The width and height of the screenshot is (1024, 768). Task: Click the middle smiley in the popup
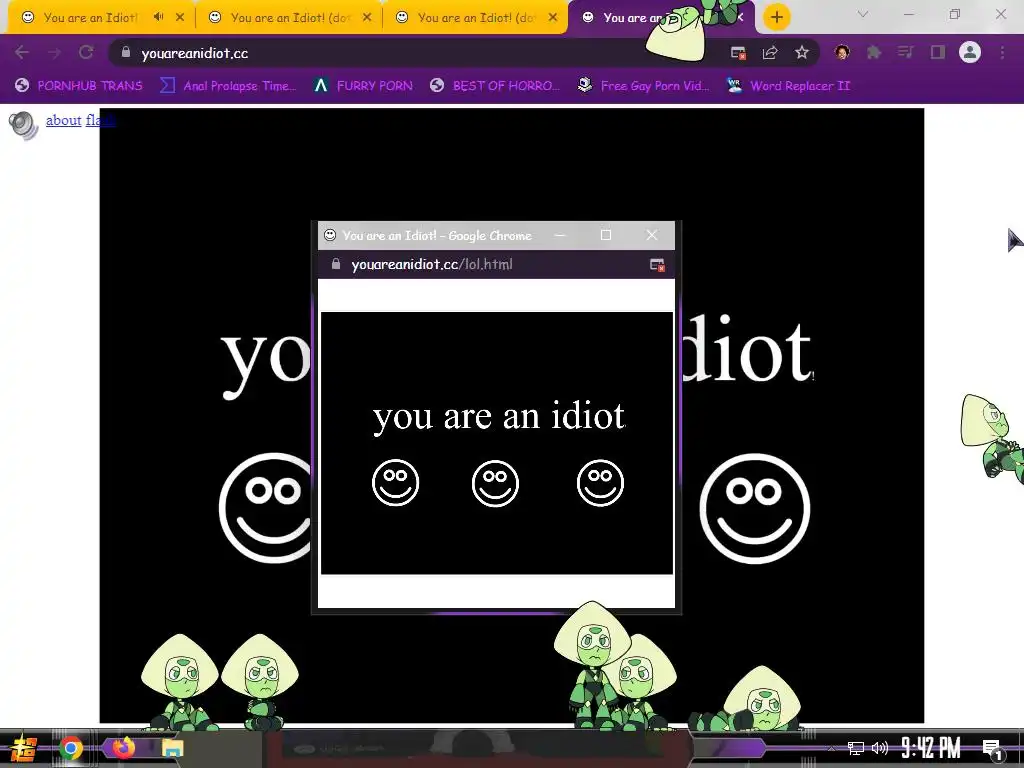point(495,484)
